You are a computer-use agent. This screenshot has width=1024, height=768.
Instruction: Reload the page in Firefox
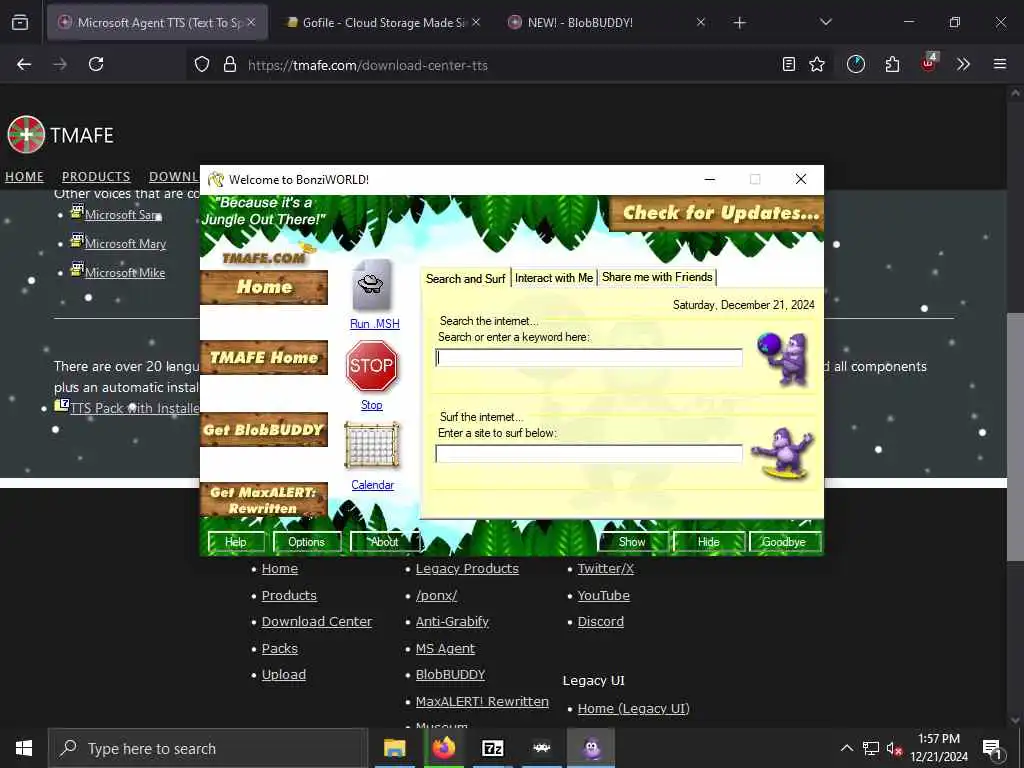[96, 65]
